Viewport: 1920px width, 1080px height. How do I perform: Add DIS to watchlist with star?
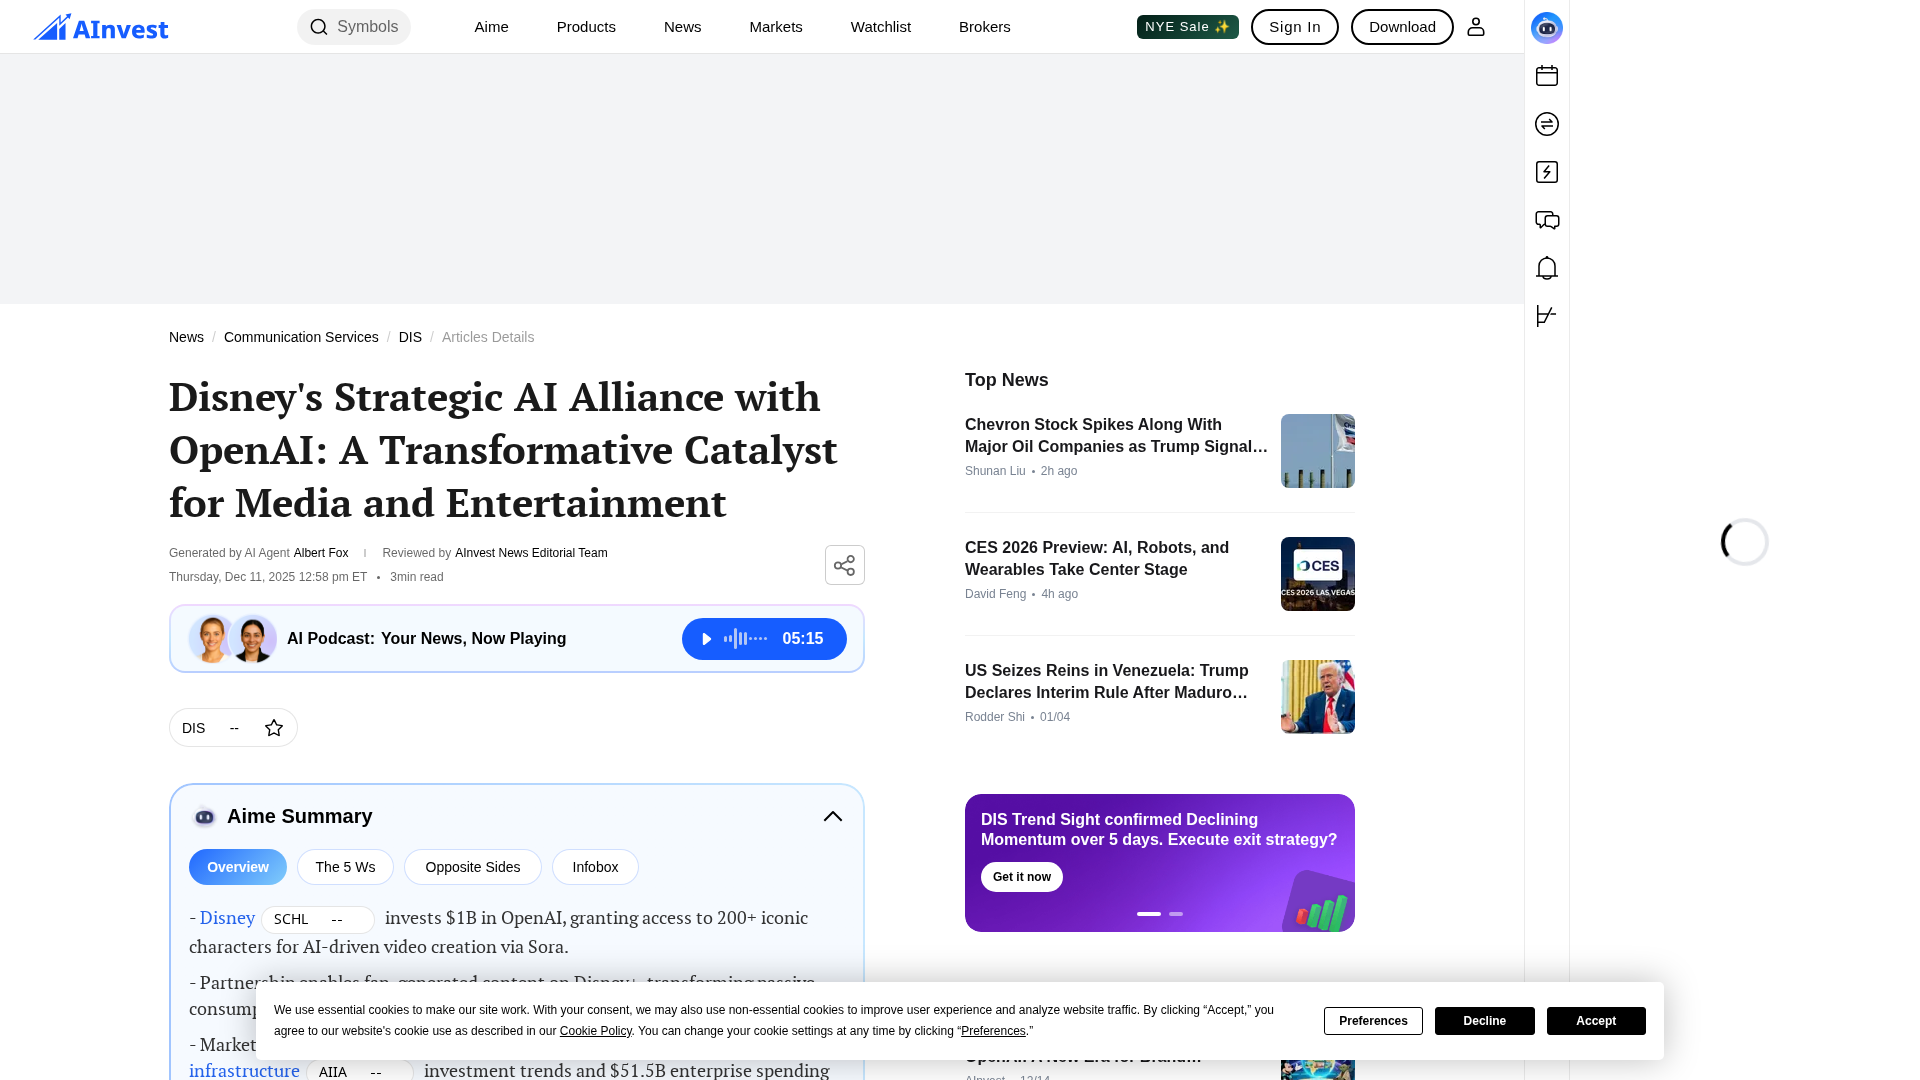pyautogui.click(x=274, y=728)
